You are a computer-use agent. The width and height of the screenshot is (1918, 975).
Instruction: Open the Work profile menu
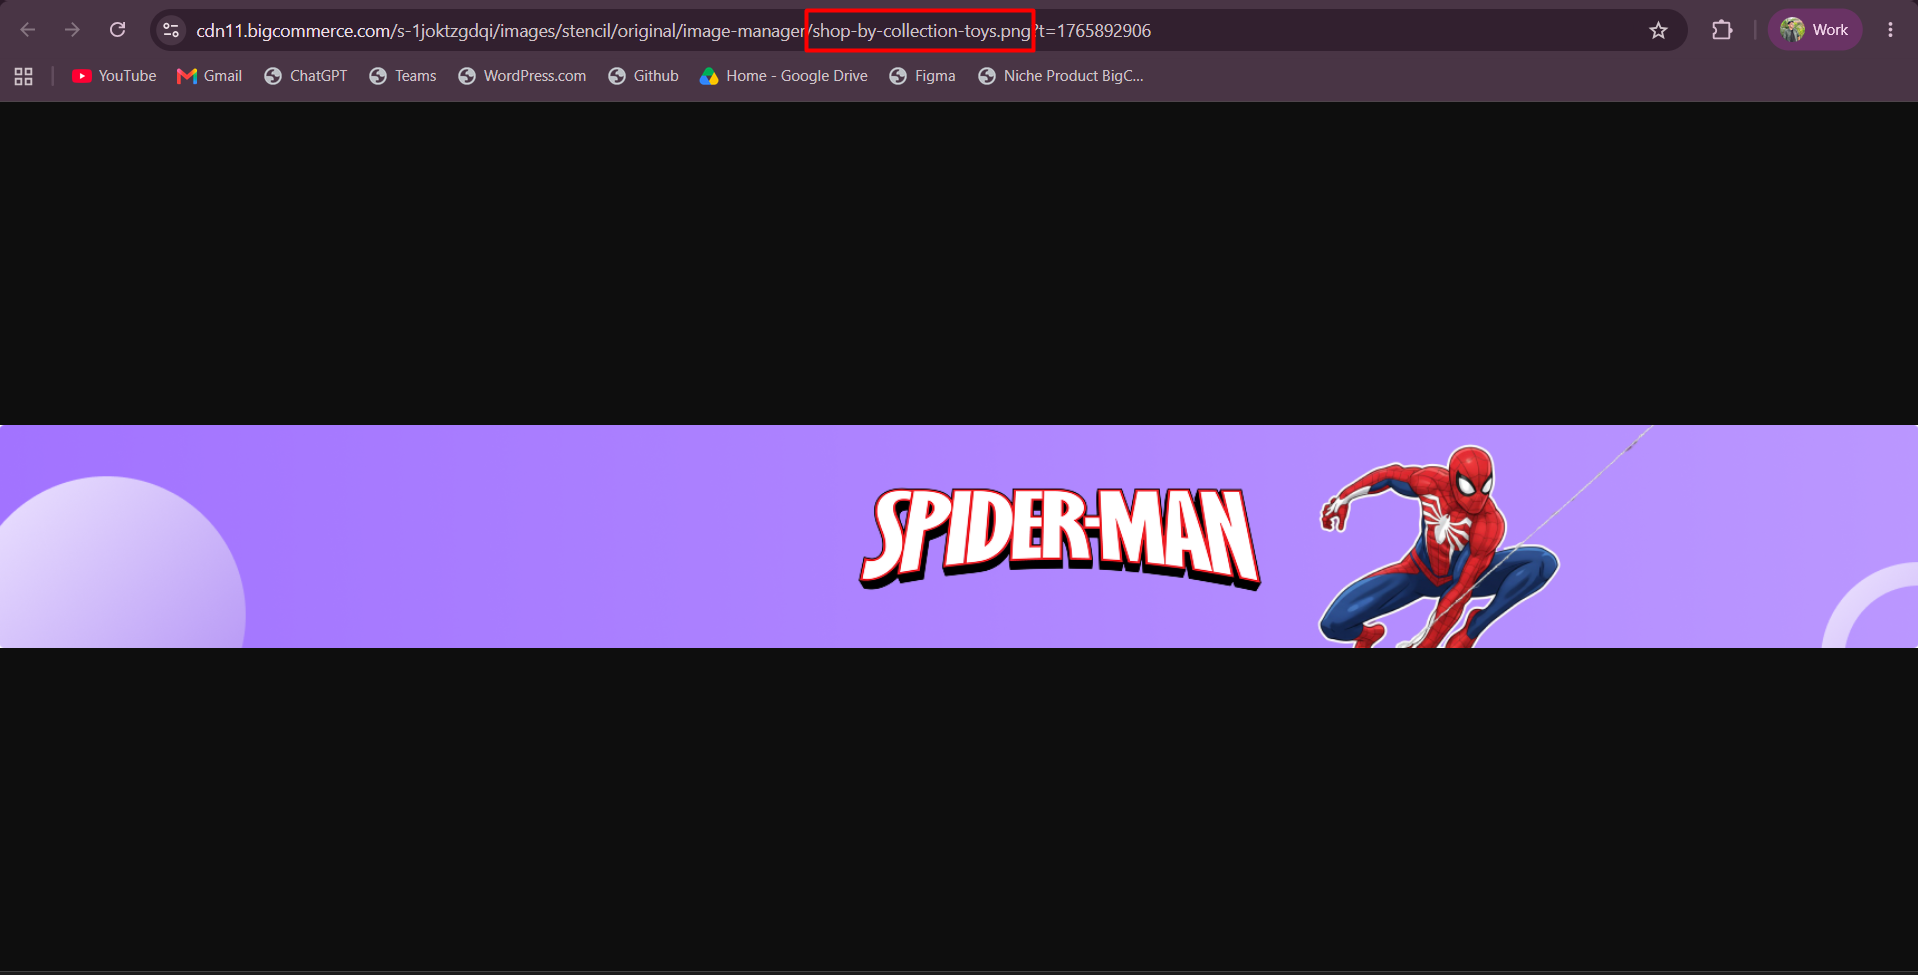(1815, 30)
